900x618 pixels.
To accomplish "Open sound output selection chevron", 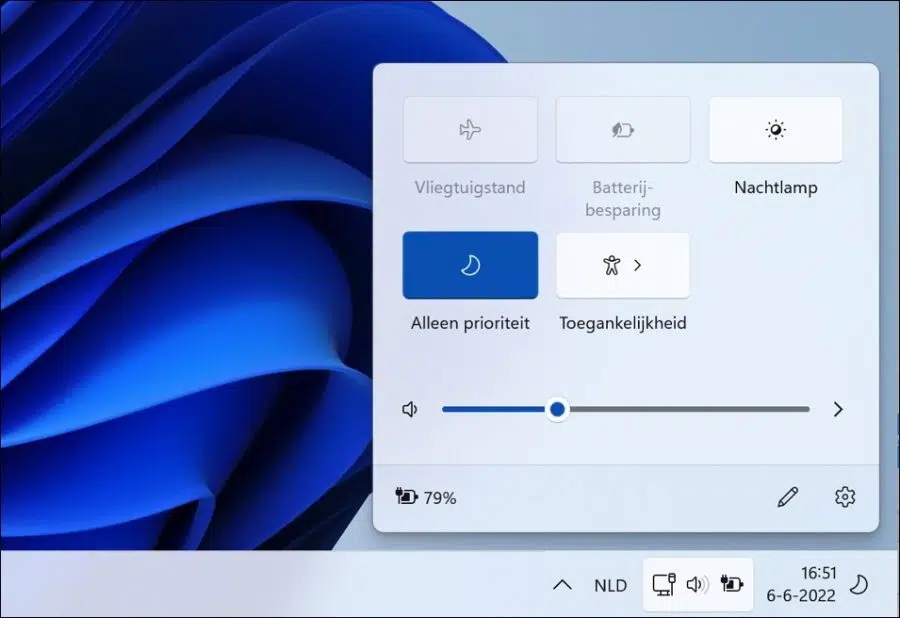I will point(838,409).
